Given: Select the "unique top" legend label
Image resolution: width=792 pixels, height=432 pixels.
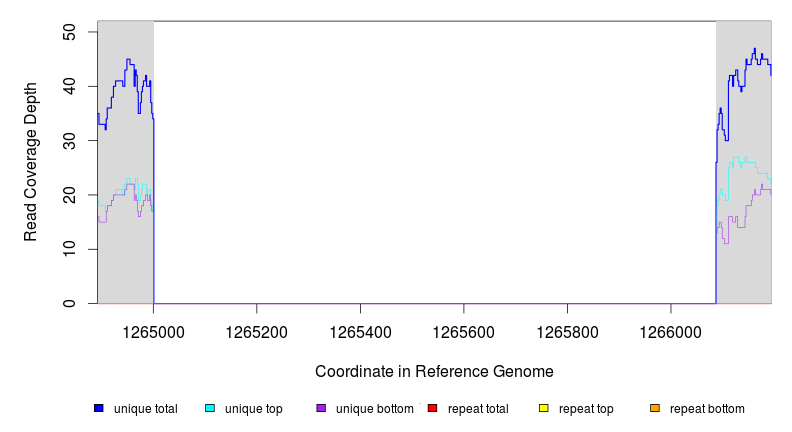Looking at the screenshot, I should [x=253, y=409].
